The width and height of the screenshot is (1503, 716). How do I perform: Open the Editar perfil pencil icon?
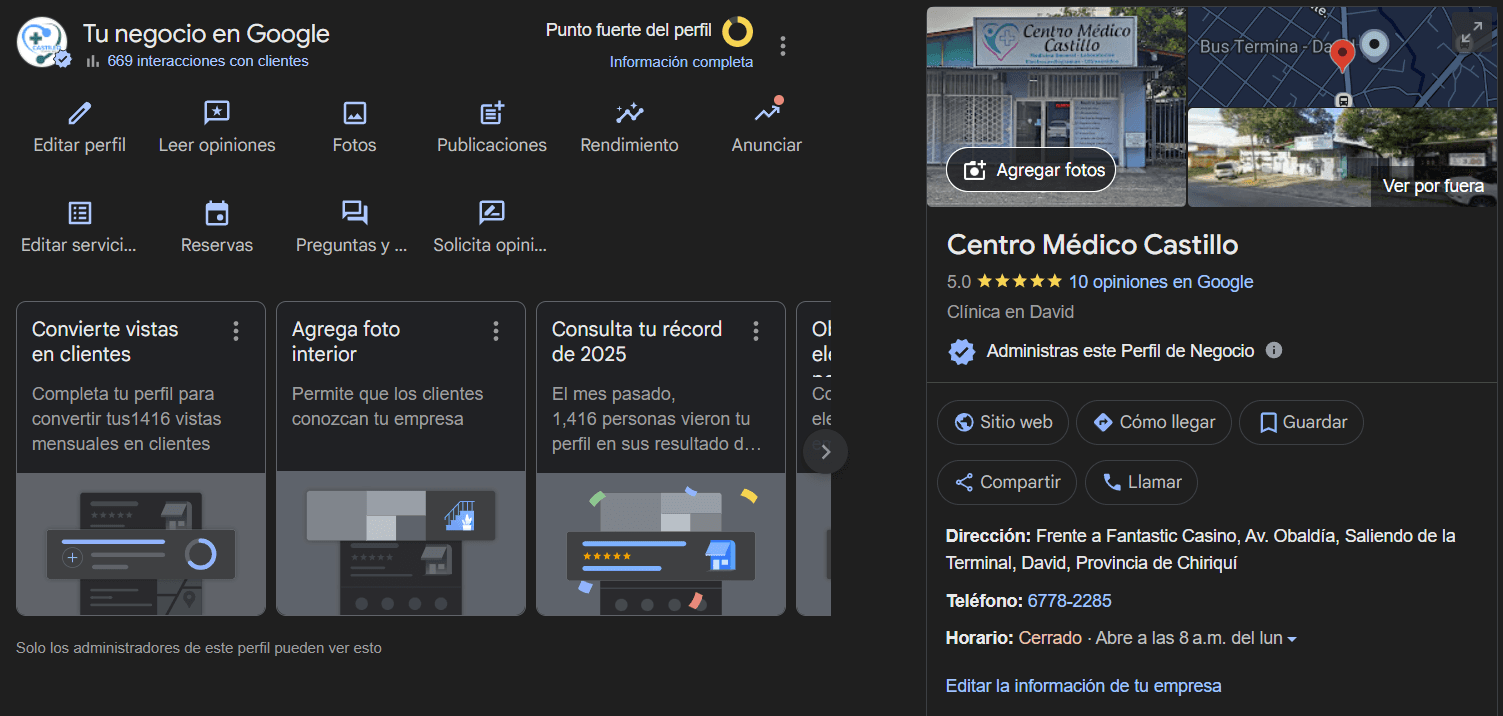click(x=80, y=113)
